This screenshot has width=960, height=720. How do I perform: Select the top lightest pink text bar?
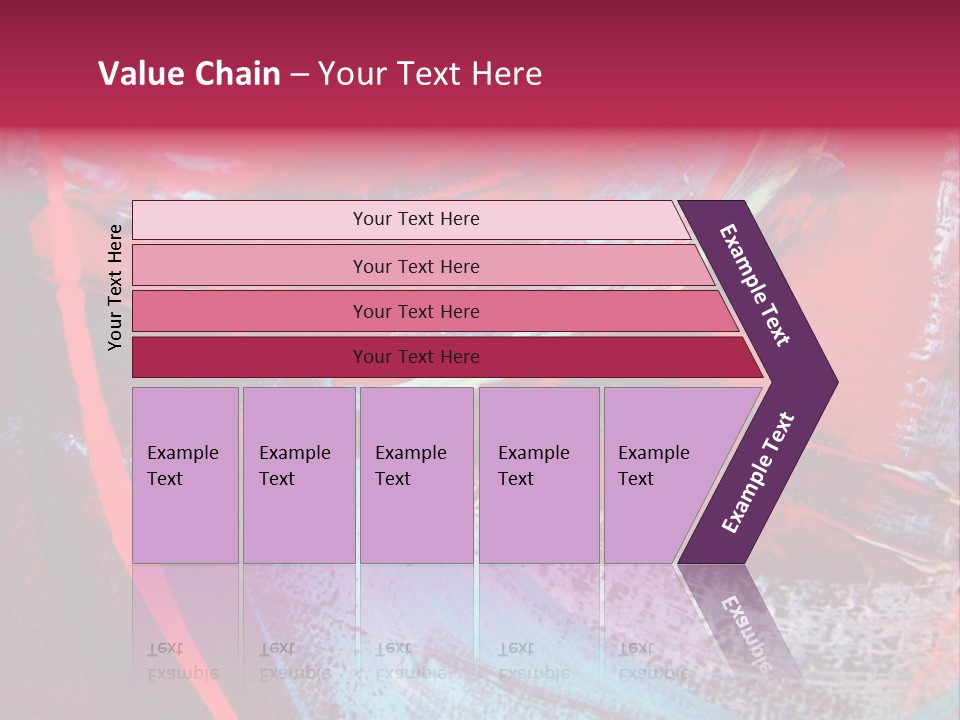[415, 219]
